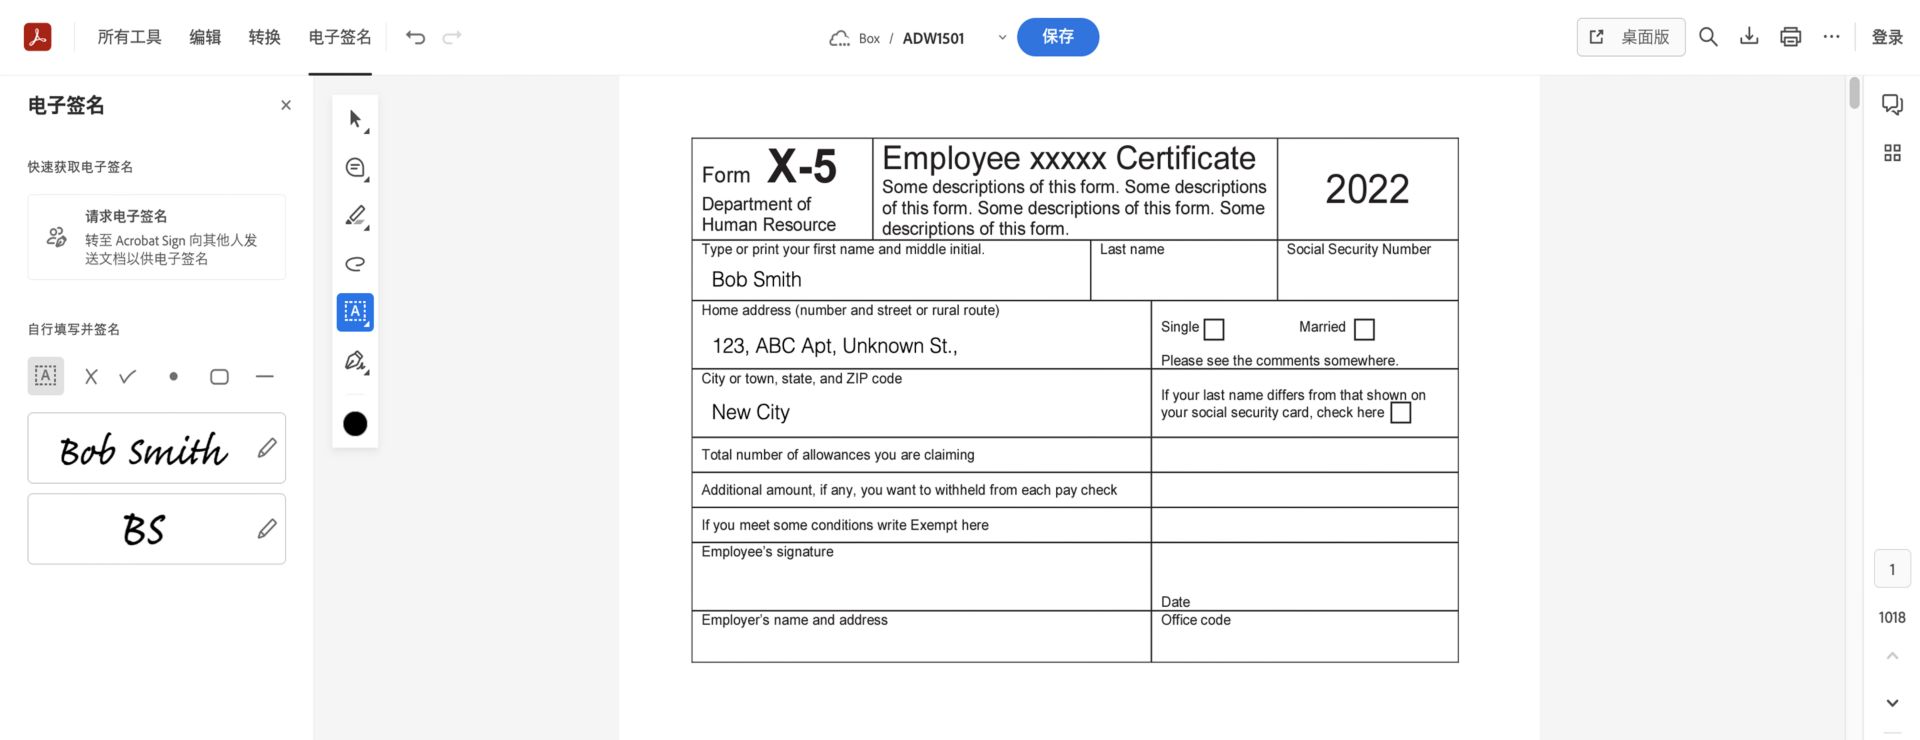This screenshot has width=1920, height=740.
Task: Open the 所有工具 menu
Action: pyautogui.click(x=129, y=37)
